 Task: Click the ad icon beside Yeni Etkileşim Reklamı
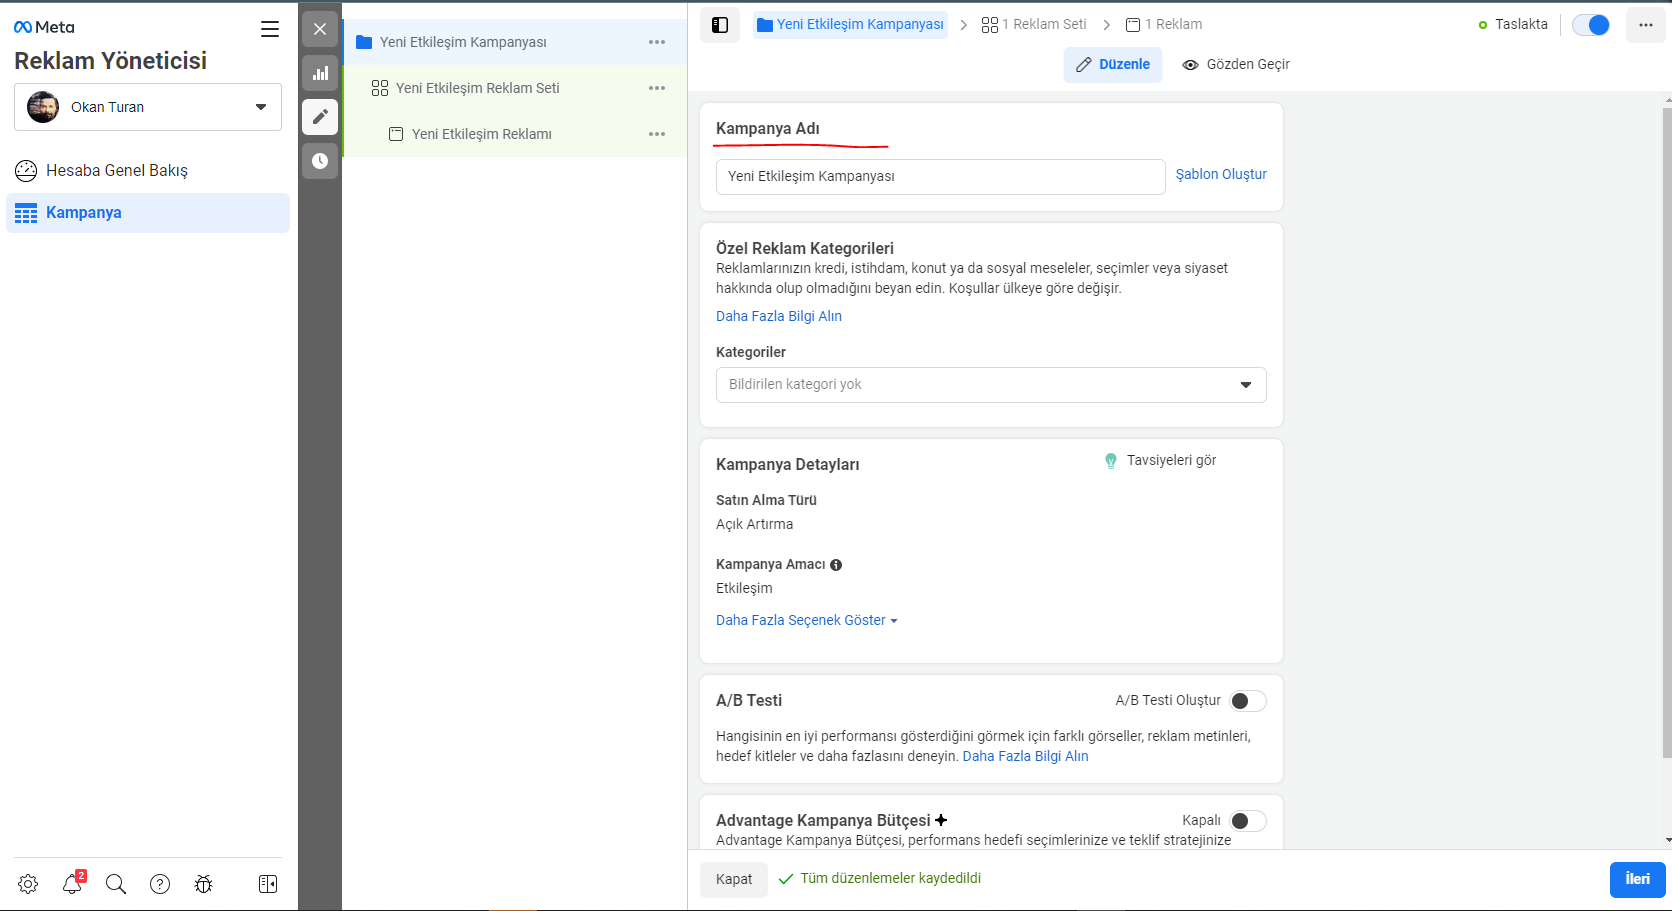(396, 134)
